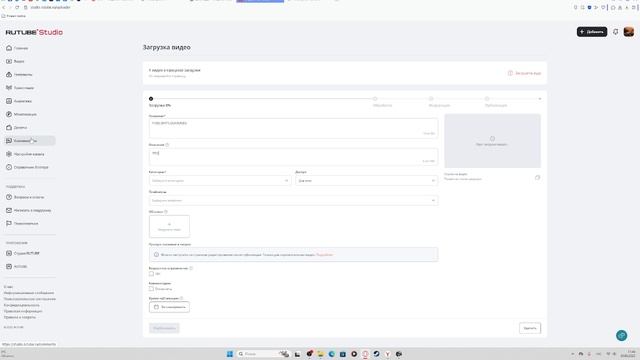Click the cover upload box
This screenshot has height=360, width=640.
(x=169, y=226)
